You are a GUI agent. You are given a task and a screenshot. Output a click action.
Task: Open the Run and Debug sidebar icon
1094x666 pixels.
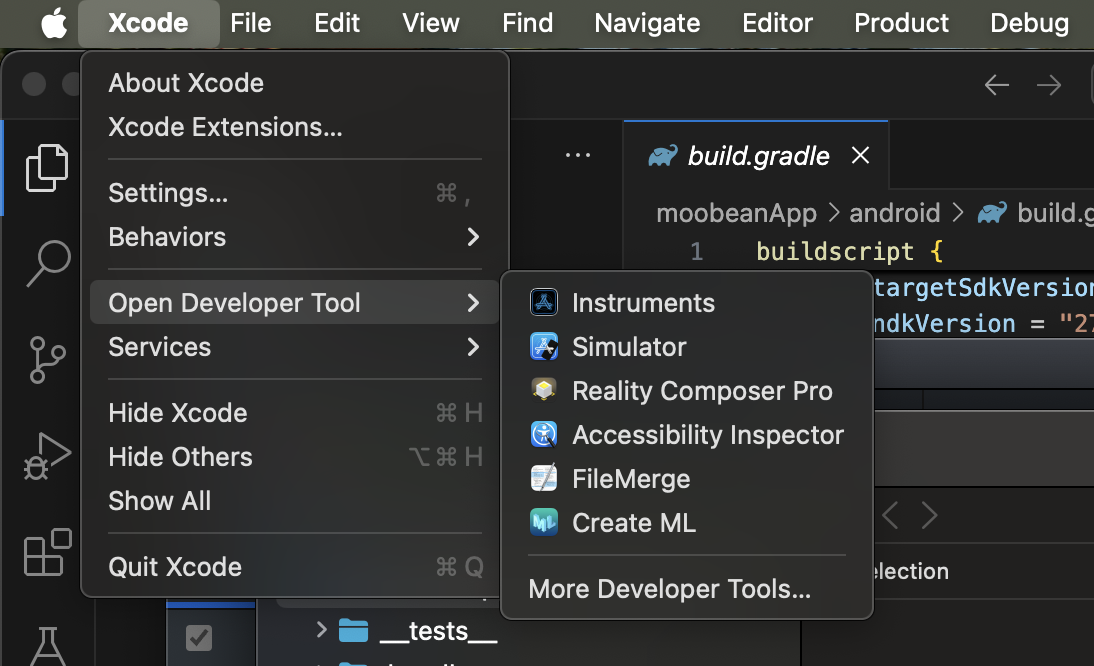click(47, 456)
